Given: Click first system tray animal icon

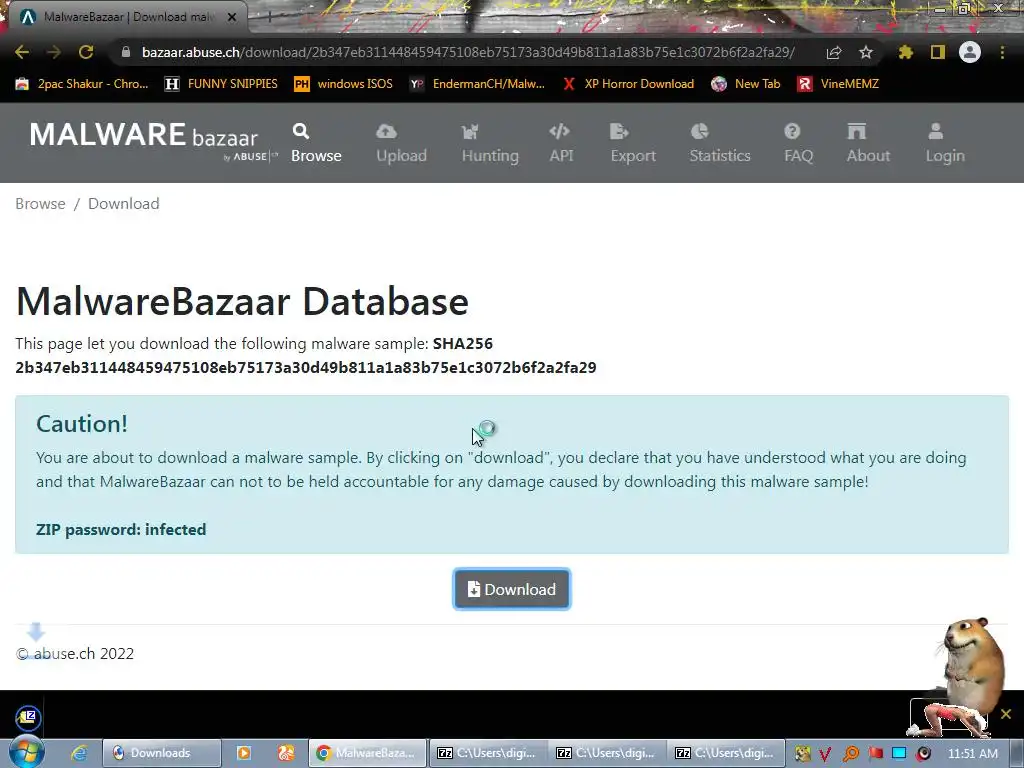Looking at the screenshot, I should click(x=802, y=754).
